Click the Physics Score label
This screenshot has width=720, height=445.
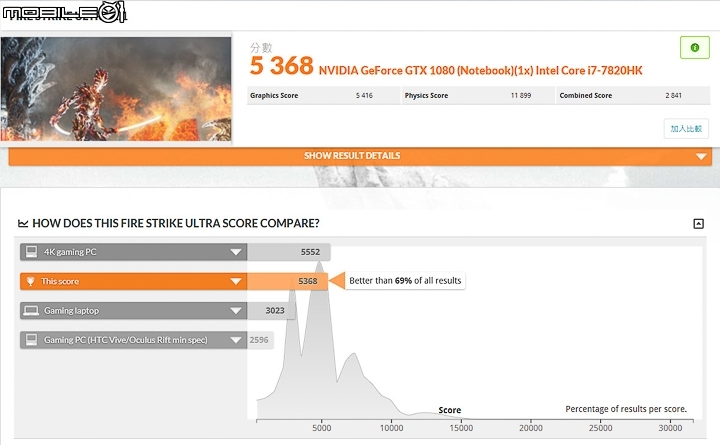[426, 96]
